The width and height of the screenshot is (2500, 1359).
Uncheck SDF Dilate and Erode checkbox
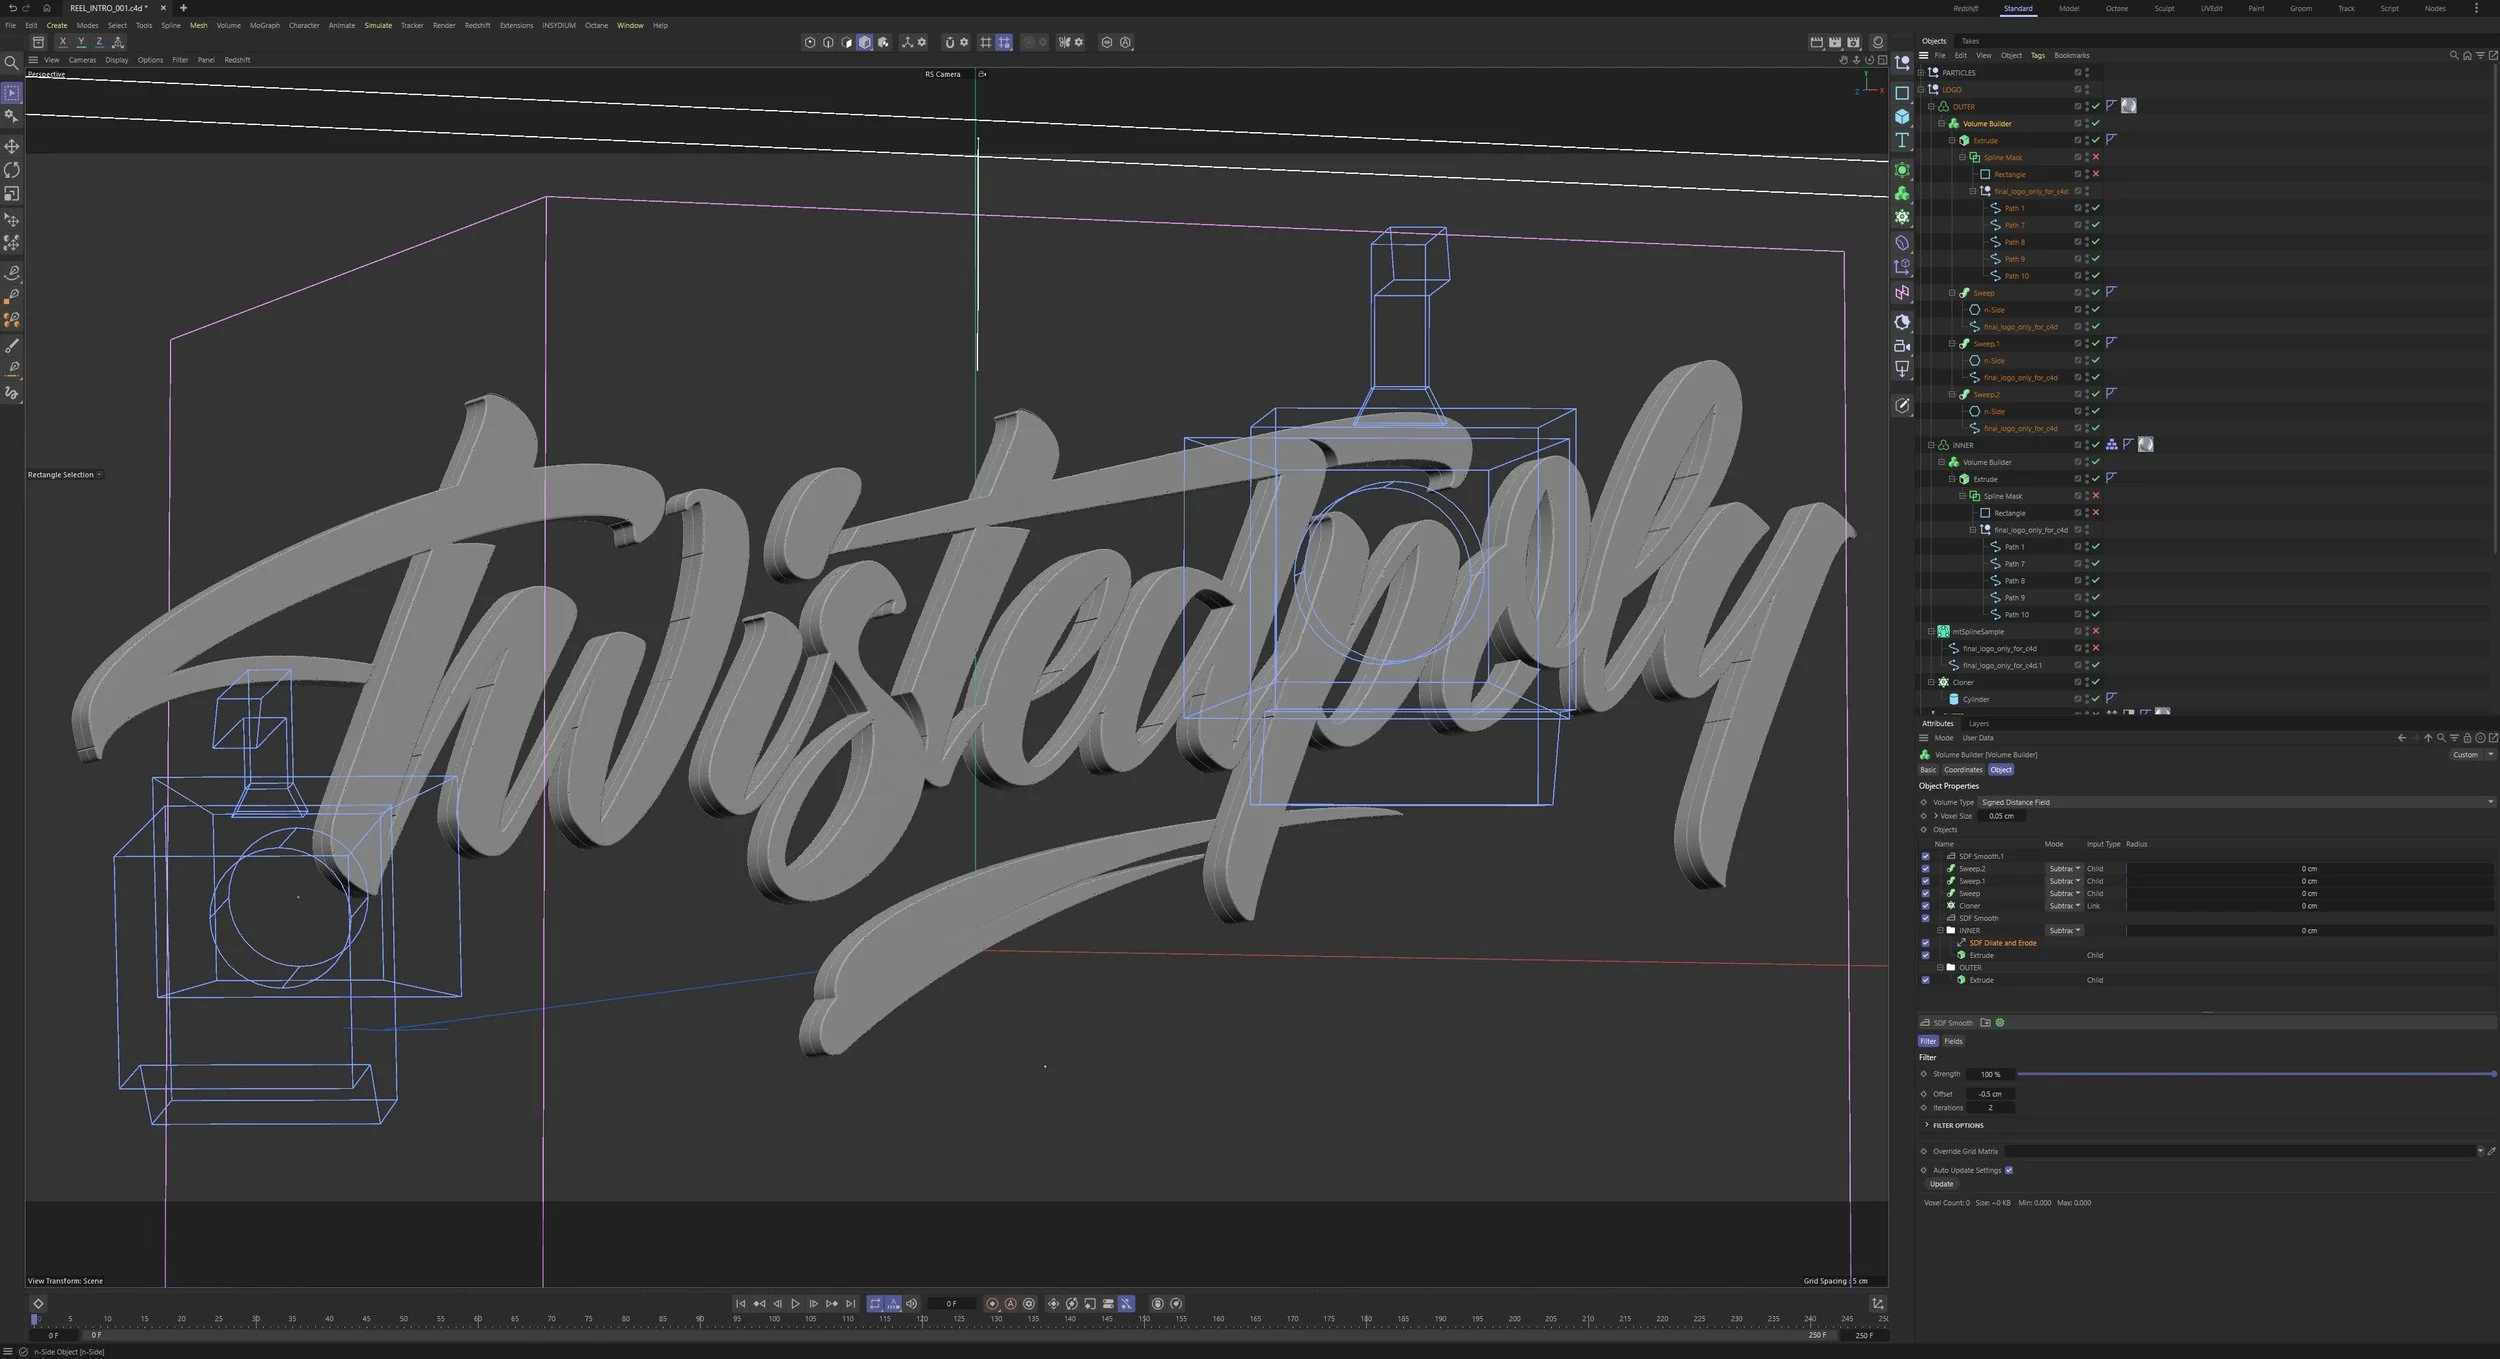[x=1926, y=943]
